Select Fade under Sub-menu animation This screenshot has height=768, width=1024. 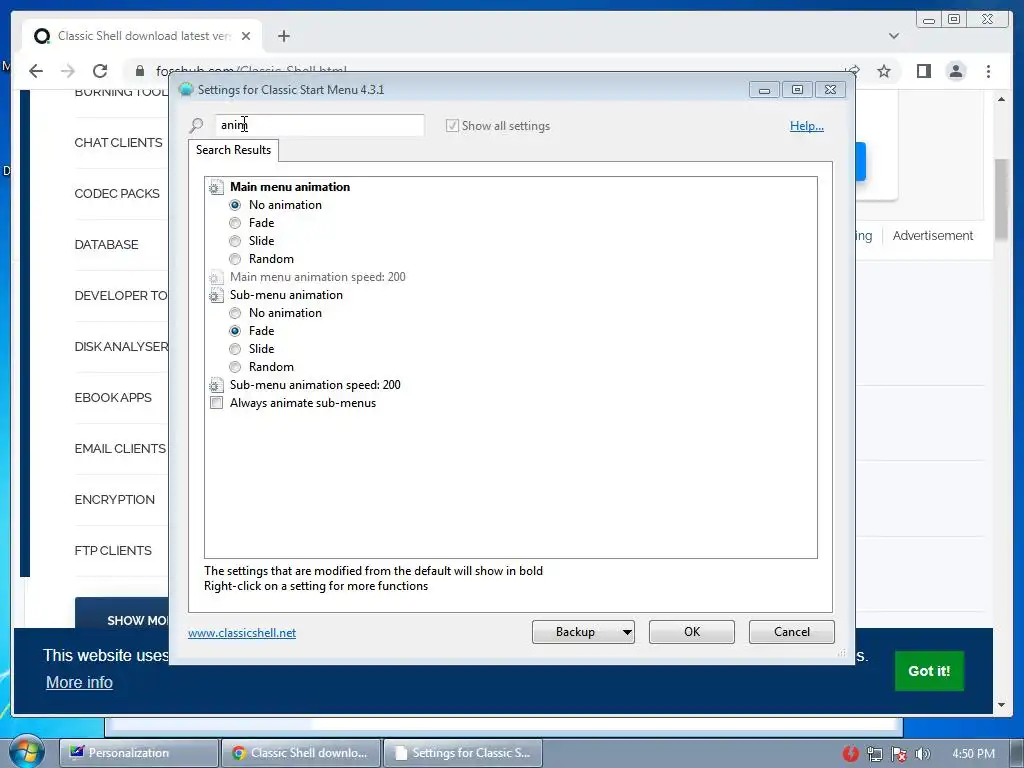(235, 331)
